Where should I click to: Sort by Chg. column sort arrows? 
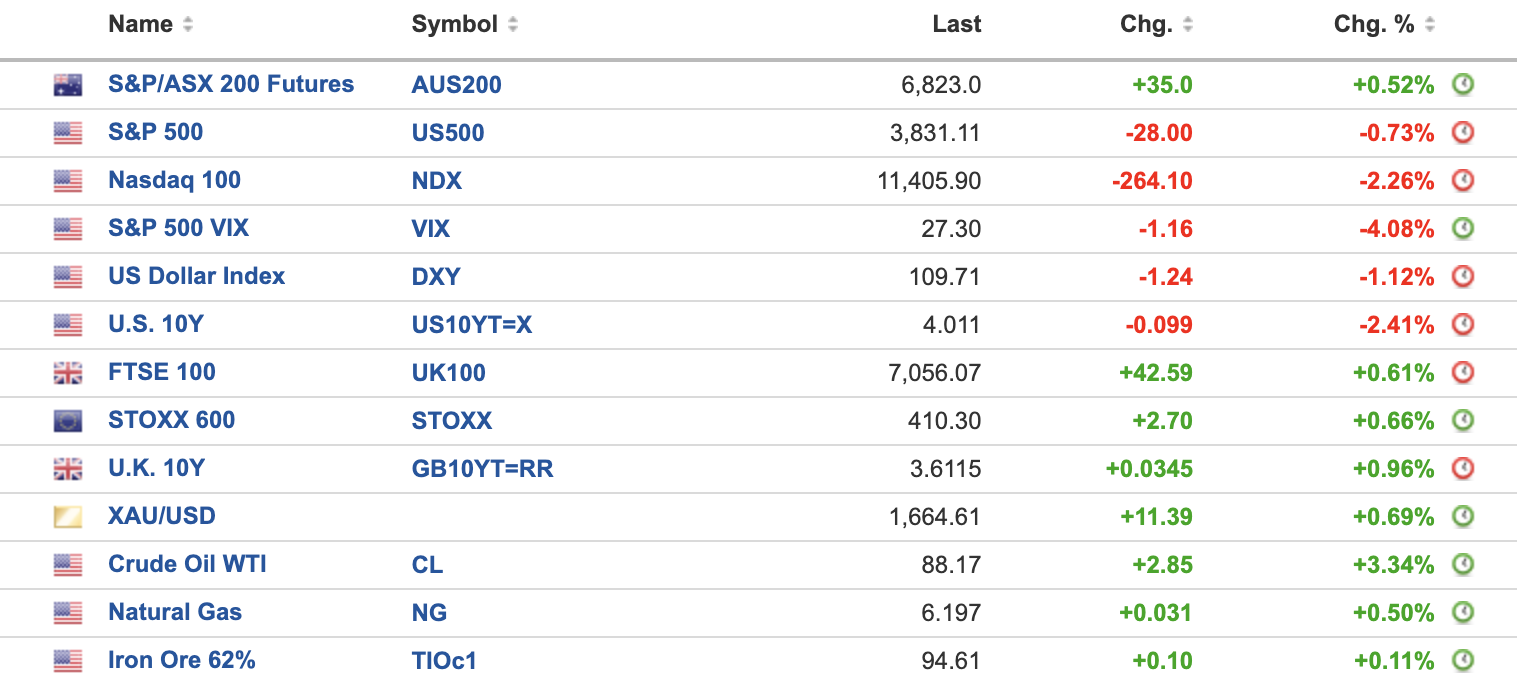(1188, 25)
